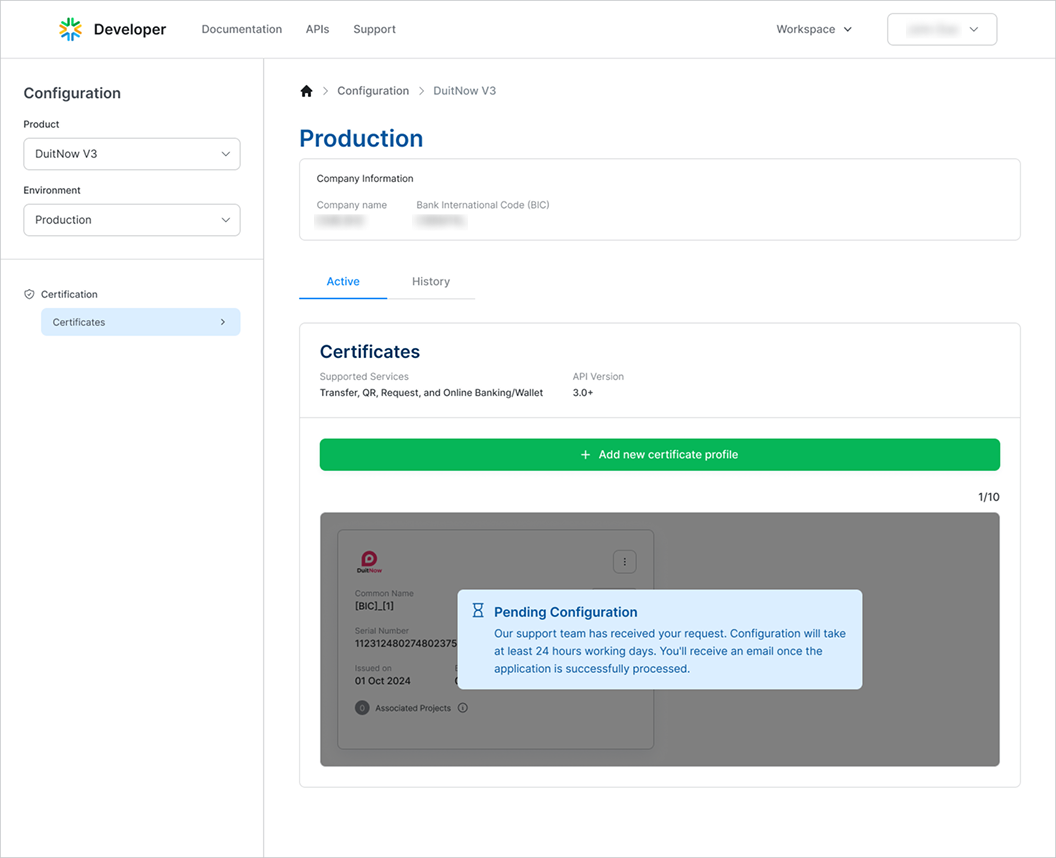The height and width of the screenshot is (858, 1056).
Task: Click the Developer portal logo icon
Action: pyautogui.click(x=70, y=29)
